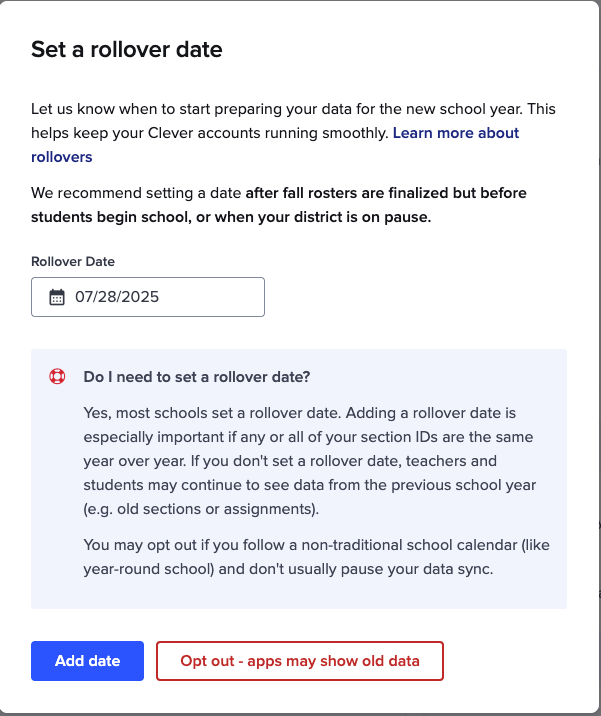Choose Opt out - apps may show old data
The width and height of the screenshot is (601, 716).
(299, 661)
